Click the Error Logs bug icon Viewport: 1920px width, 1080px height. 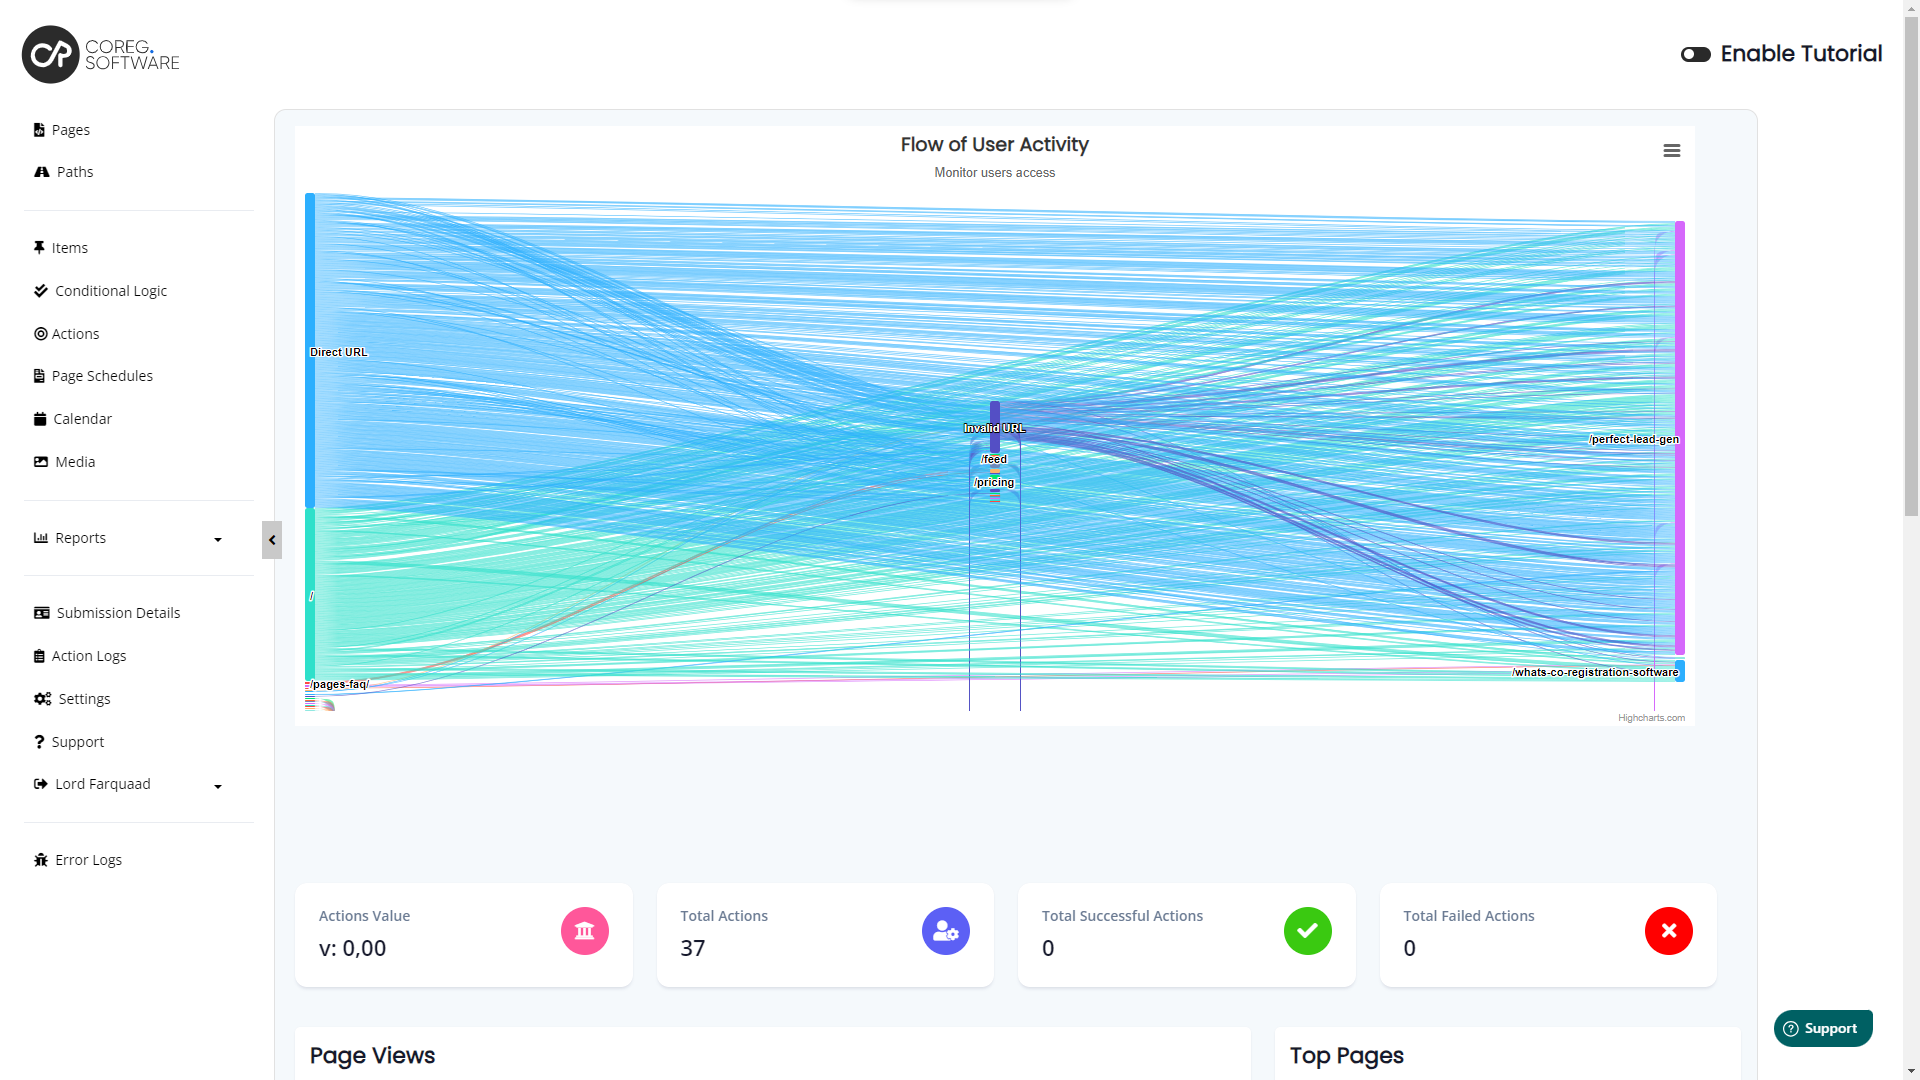tap(41, 860)
